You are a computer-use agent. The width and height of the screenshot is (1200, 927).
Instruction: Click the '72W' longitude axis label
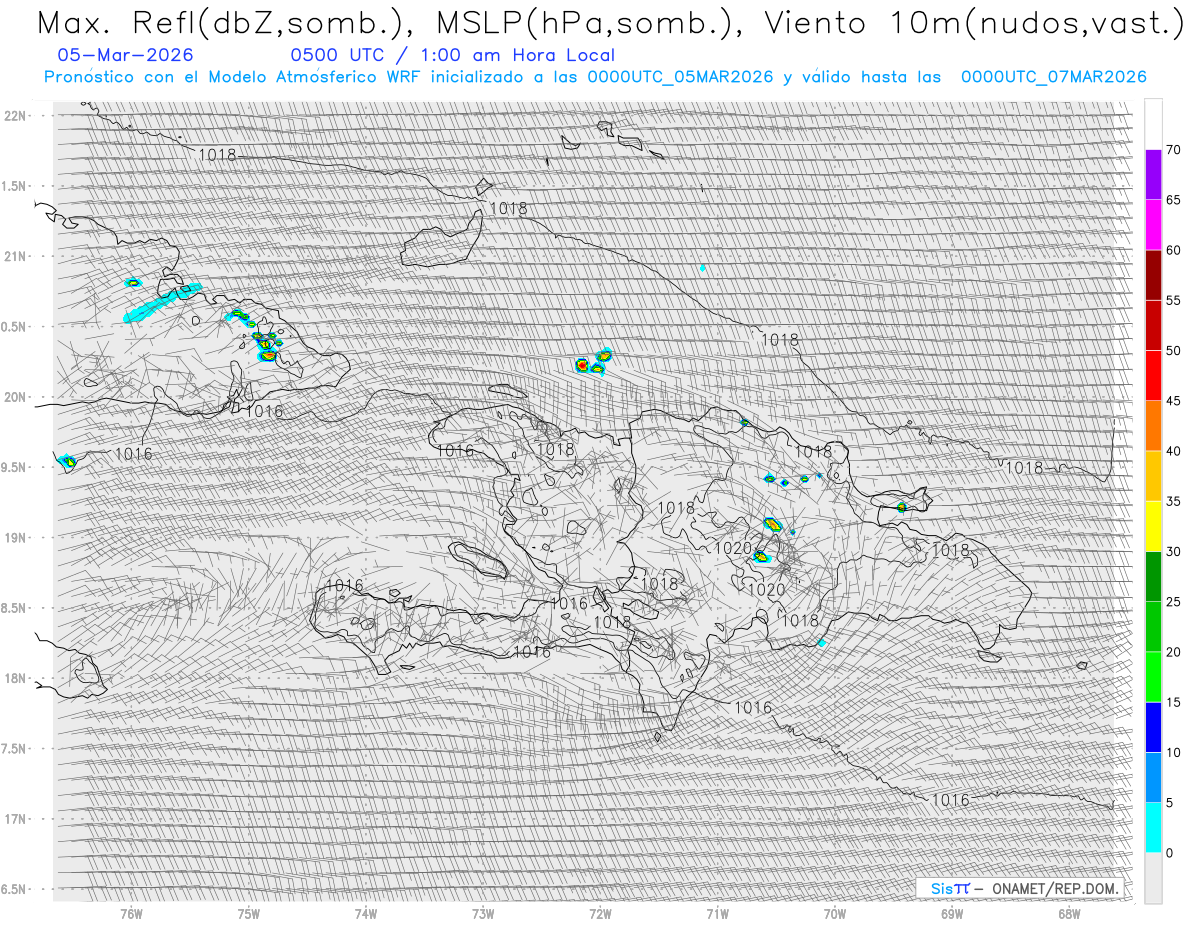pyautogui.click(x=600, y=913)
